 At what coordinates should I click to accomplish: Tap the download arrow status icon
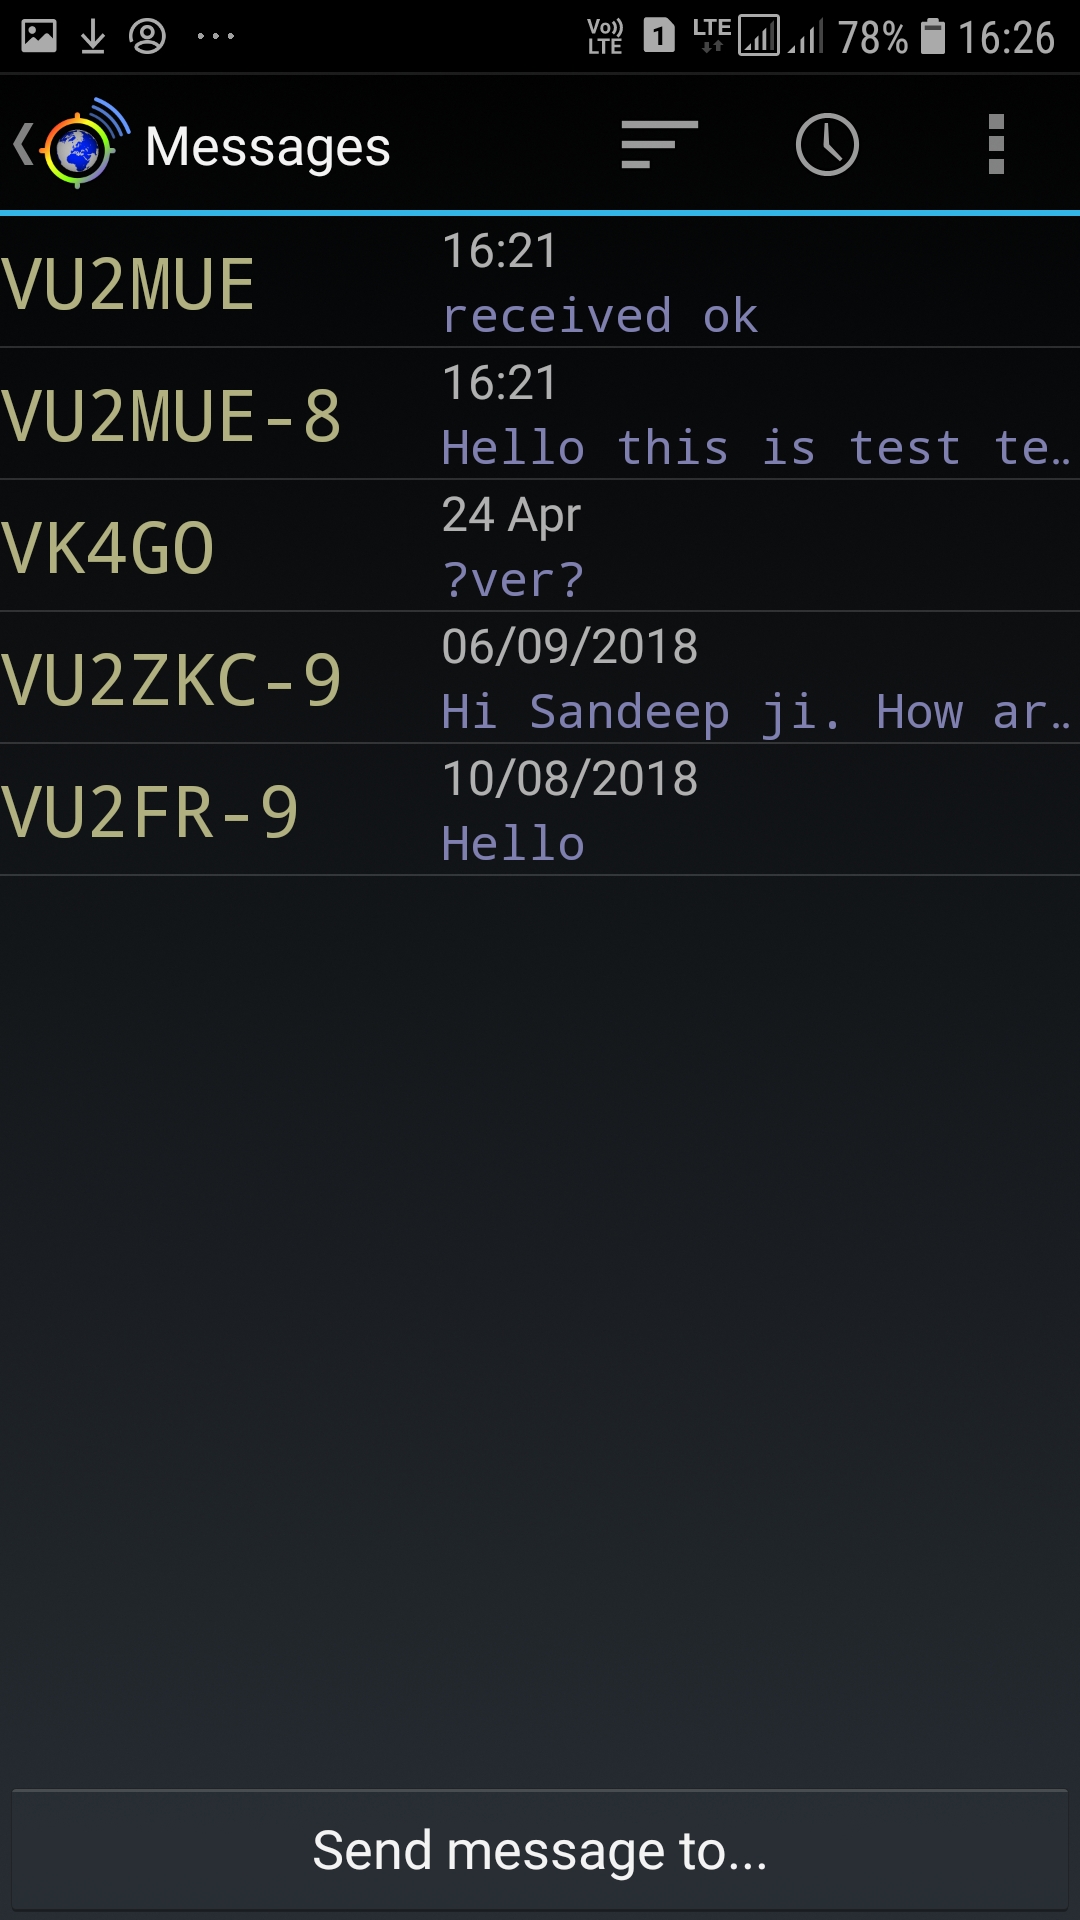93,37
